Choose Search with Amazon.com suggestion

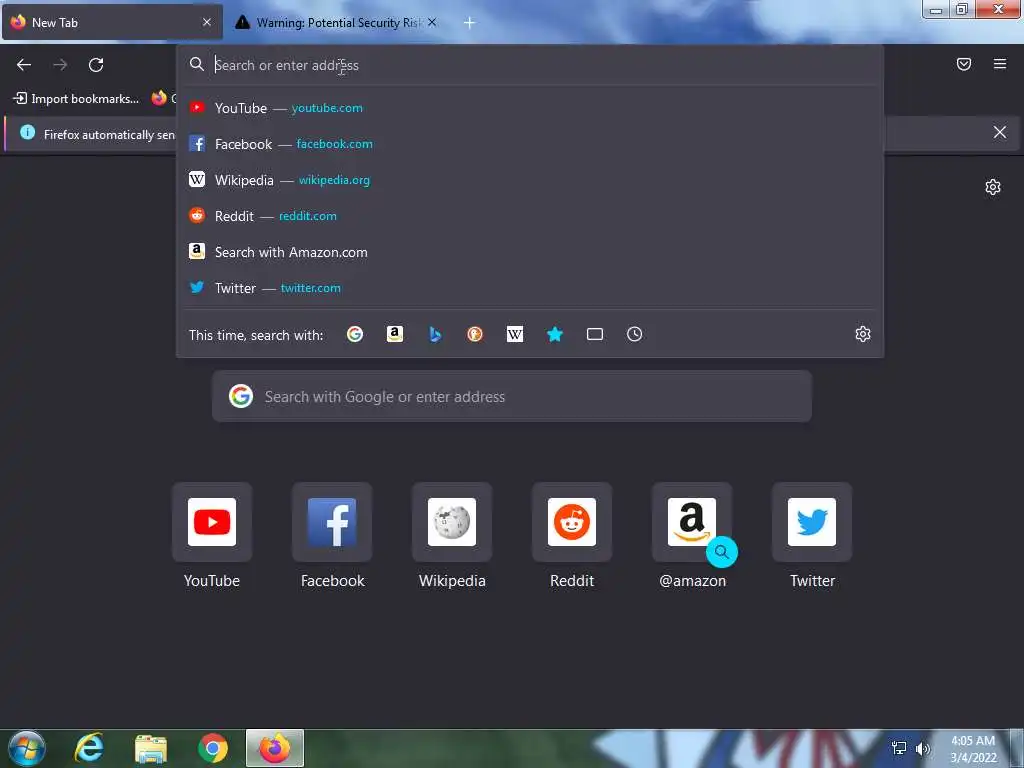pos(530,252)
